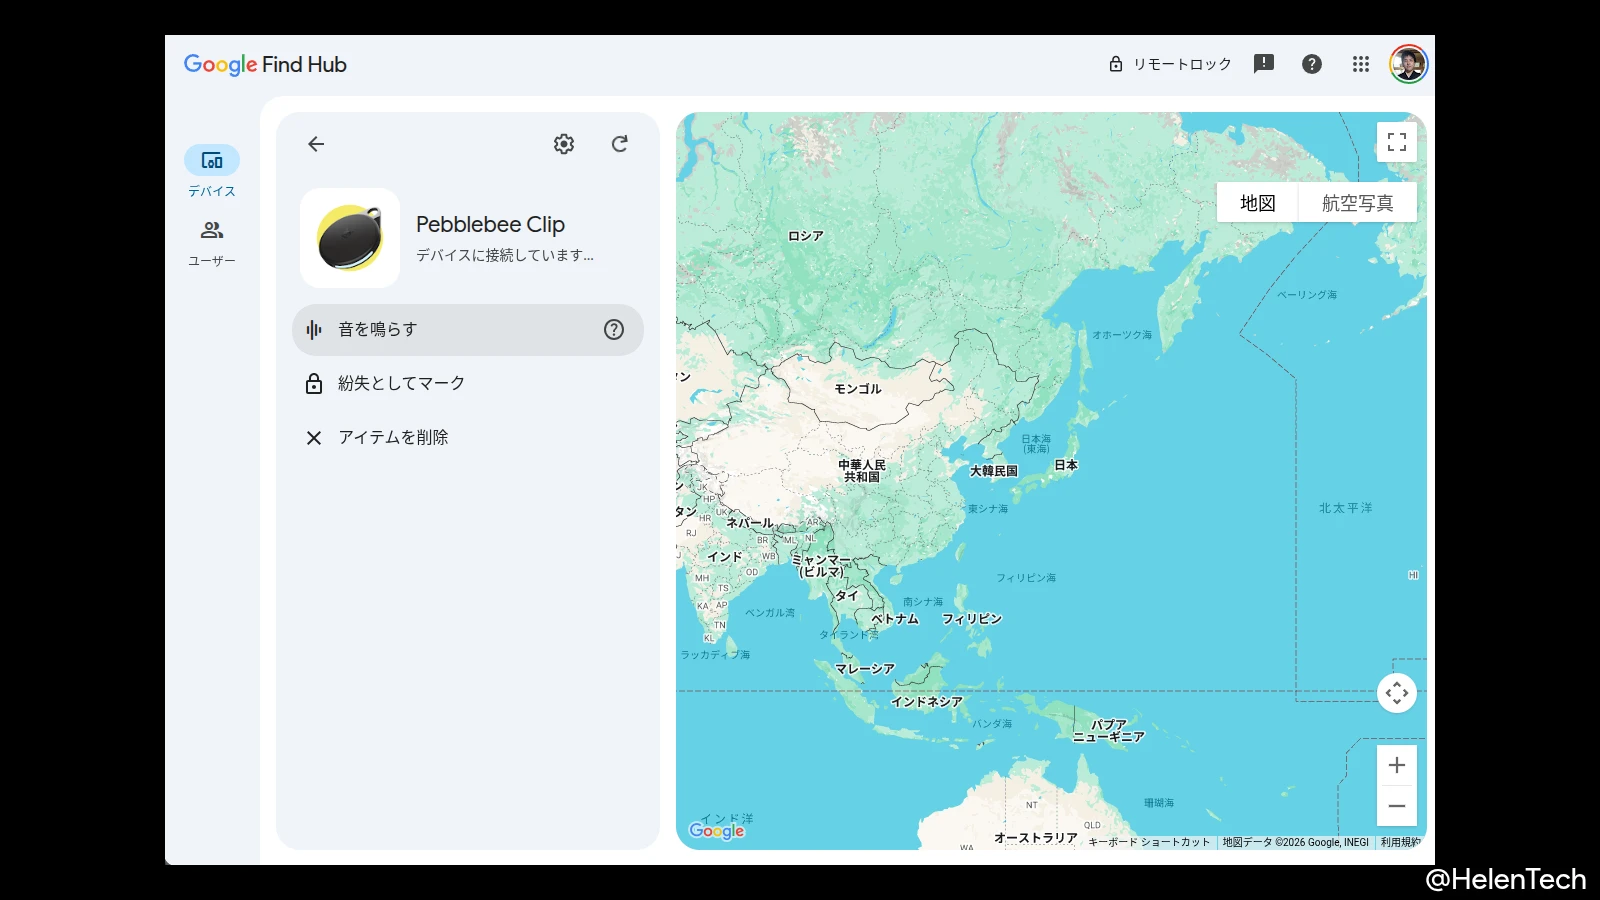Image resolution: width=1600 pixels, height=900 pixels.
Task: Send feedback via the header feedback icon
Action: click(1264, 64)
